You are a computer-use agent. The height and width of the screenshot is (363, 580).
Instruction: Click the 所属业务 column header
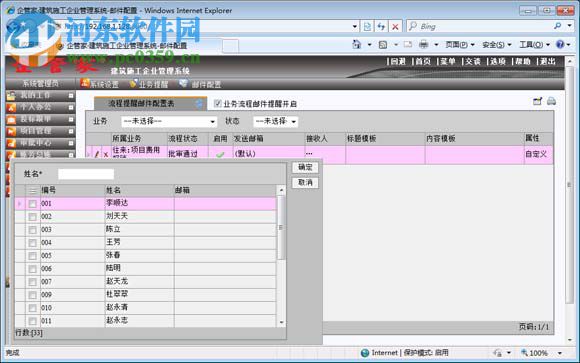point(139,138)
